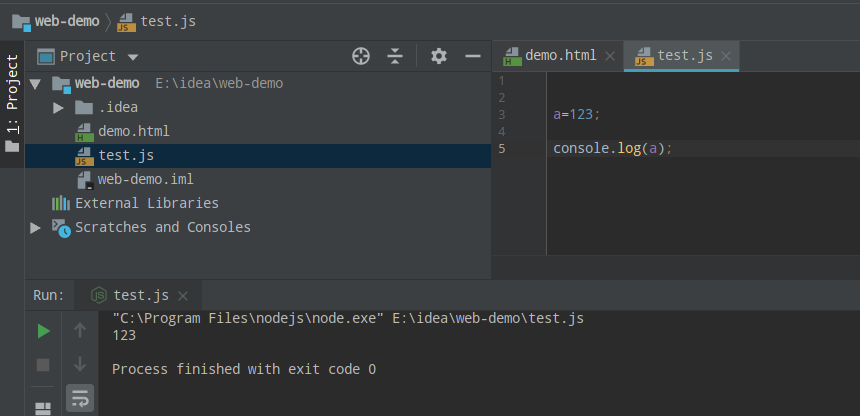The height and width of the screenshot is (416, 860).
Task: Close the test.js editor tab
Action: (x=726, y=56)
